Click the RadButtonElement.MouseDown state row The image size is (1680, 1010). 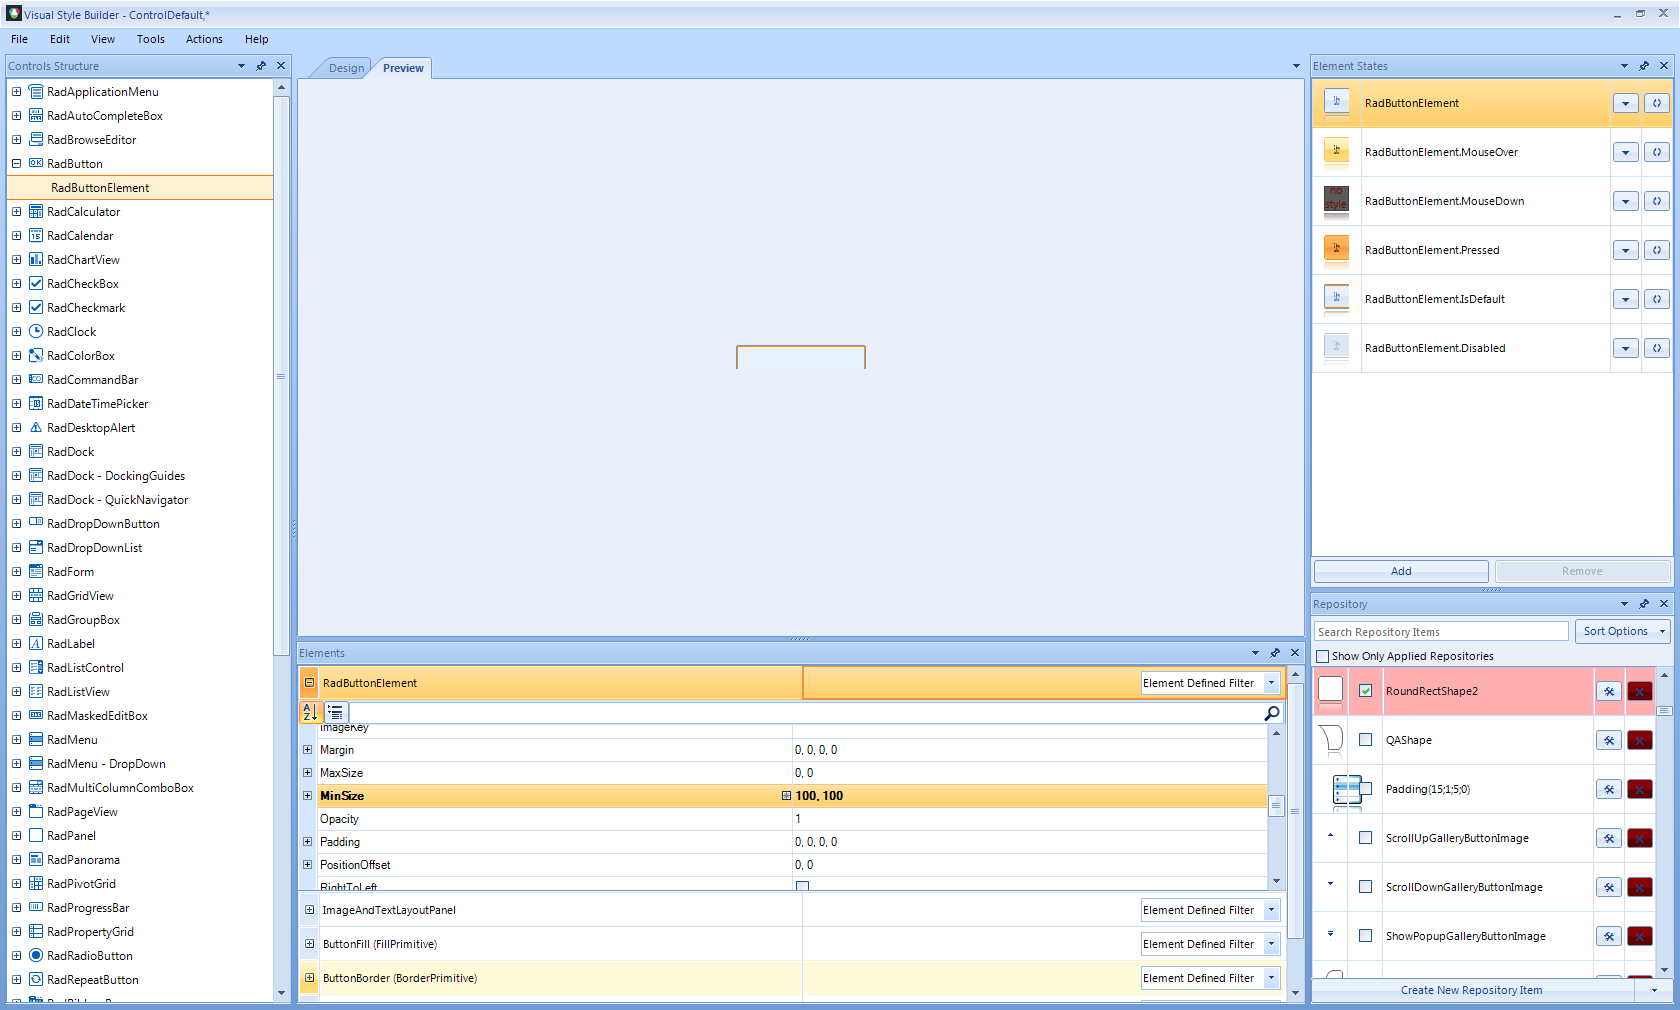click(x=1491, y=201)
